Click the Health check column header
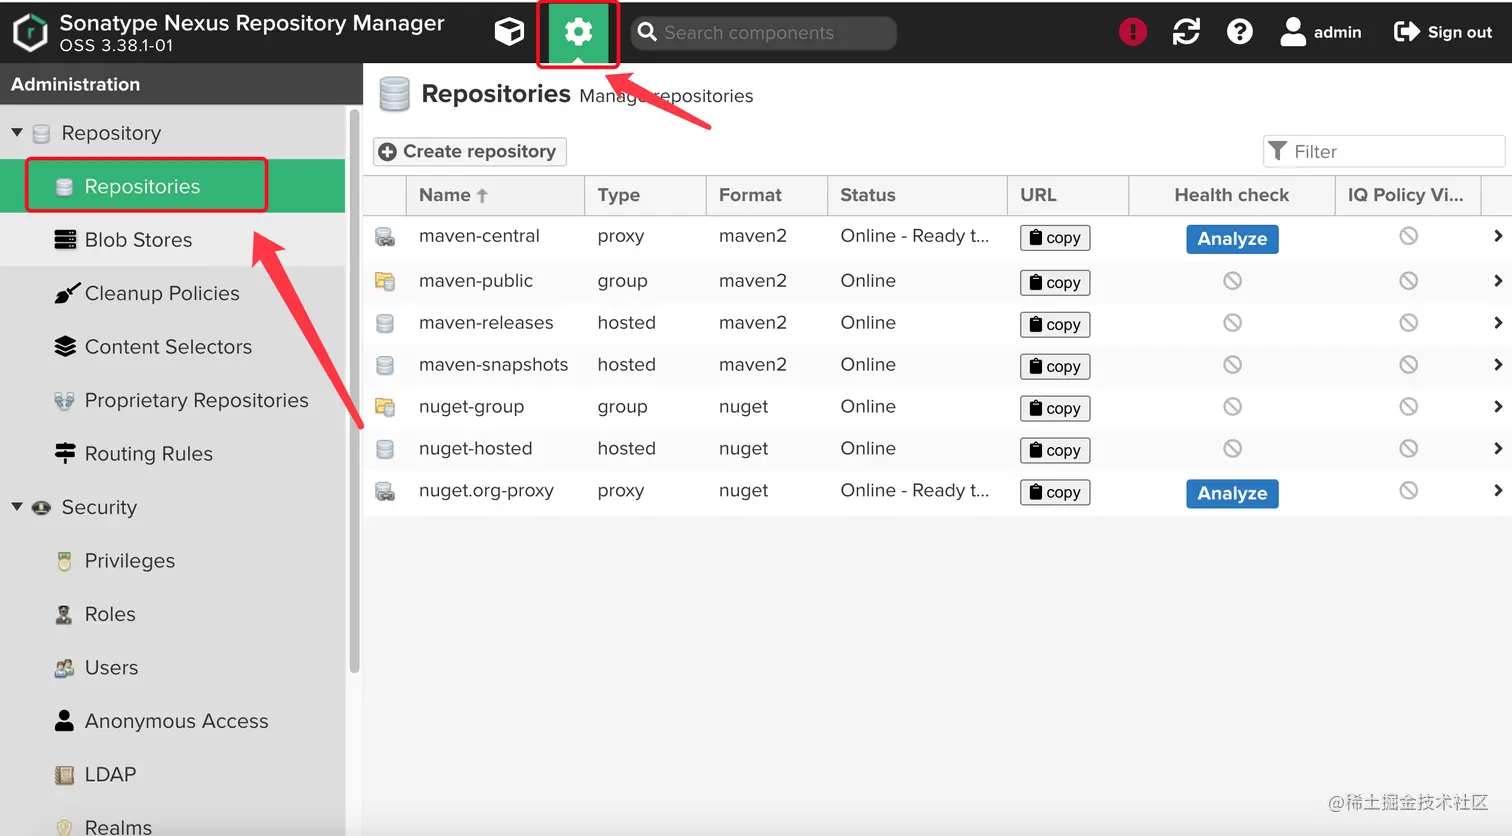Image resolution: width=1512 pixels, height=836 pixels. pos(1232,195)
